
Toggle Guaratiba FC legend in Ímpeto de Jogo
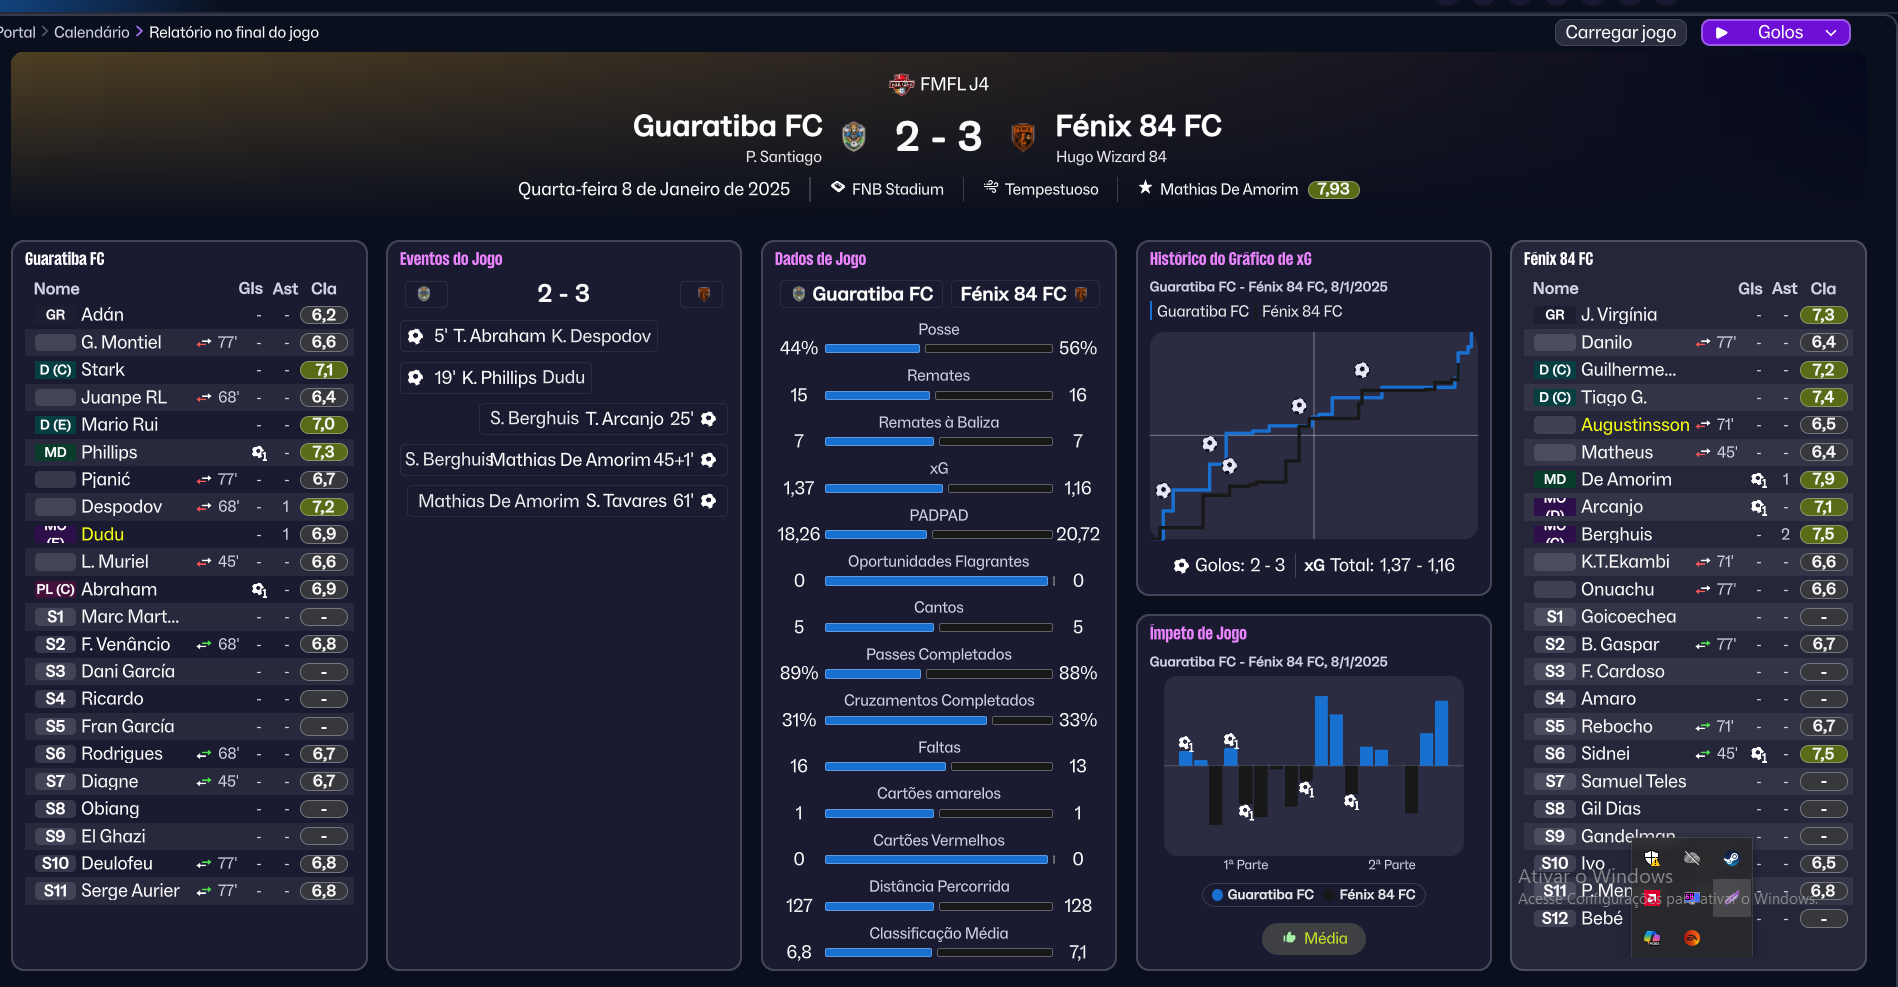tap(1262, 895)
